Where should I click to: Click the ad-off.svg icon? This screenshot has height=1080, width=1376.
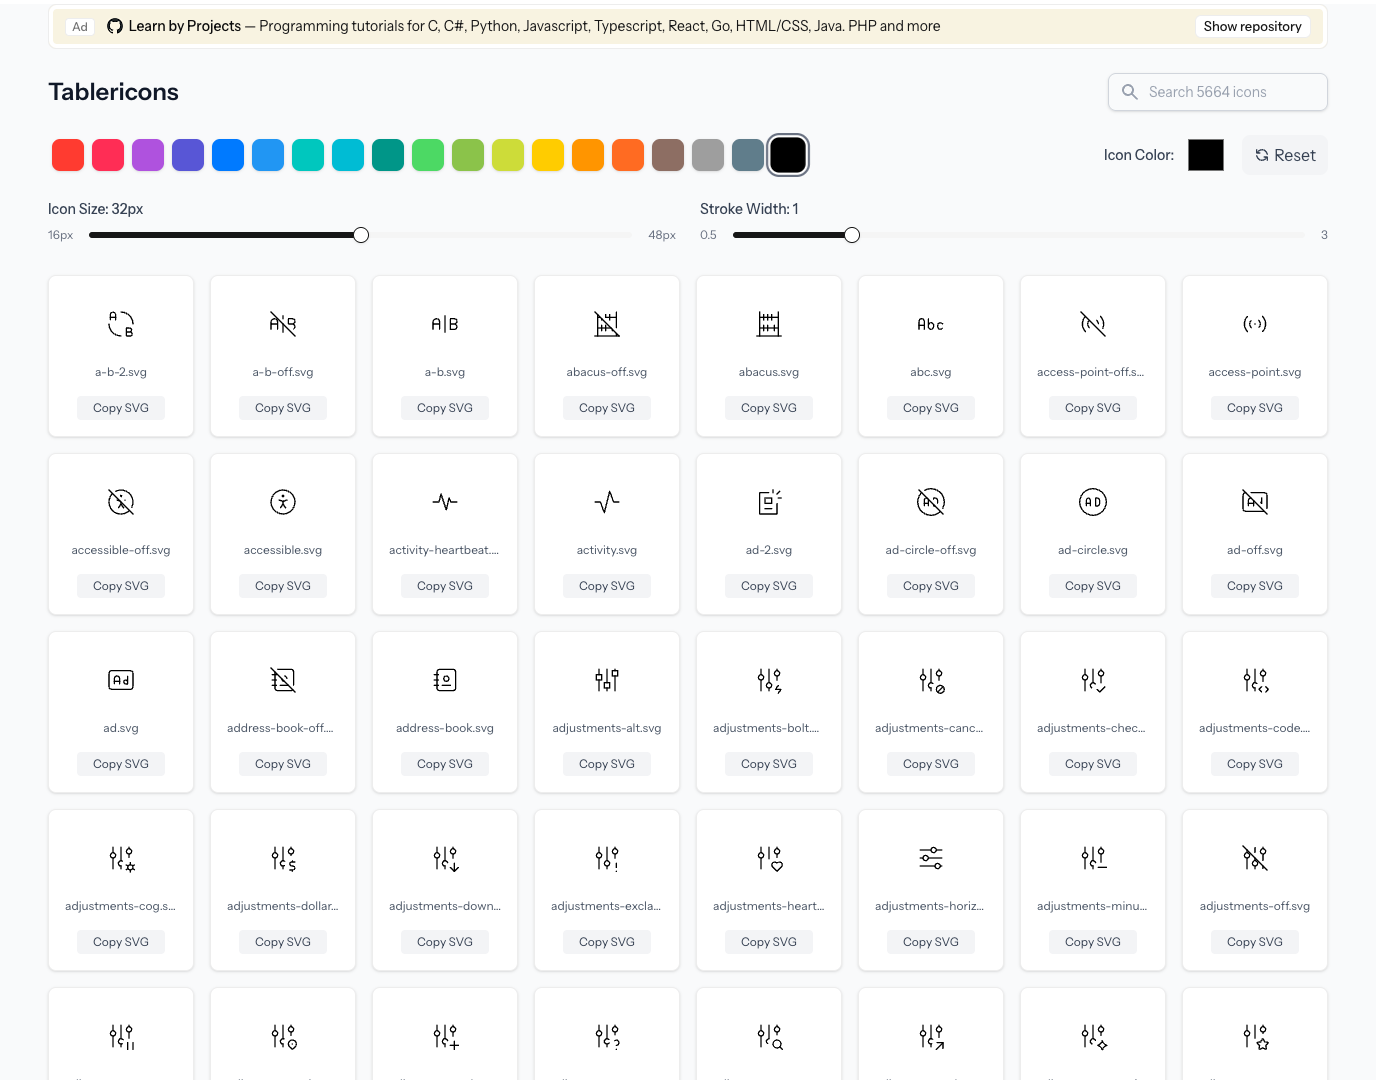tap(1254, 501)
